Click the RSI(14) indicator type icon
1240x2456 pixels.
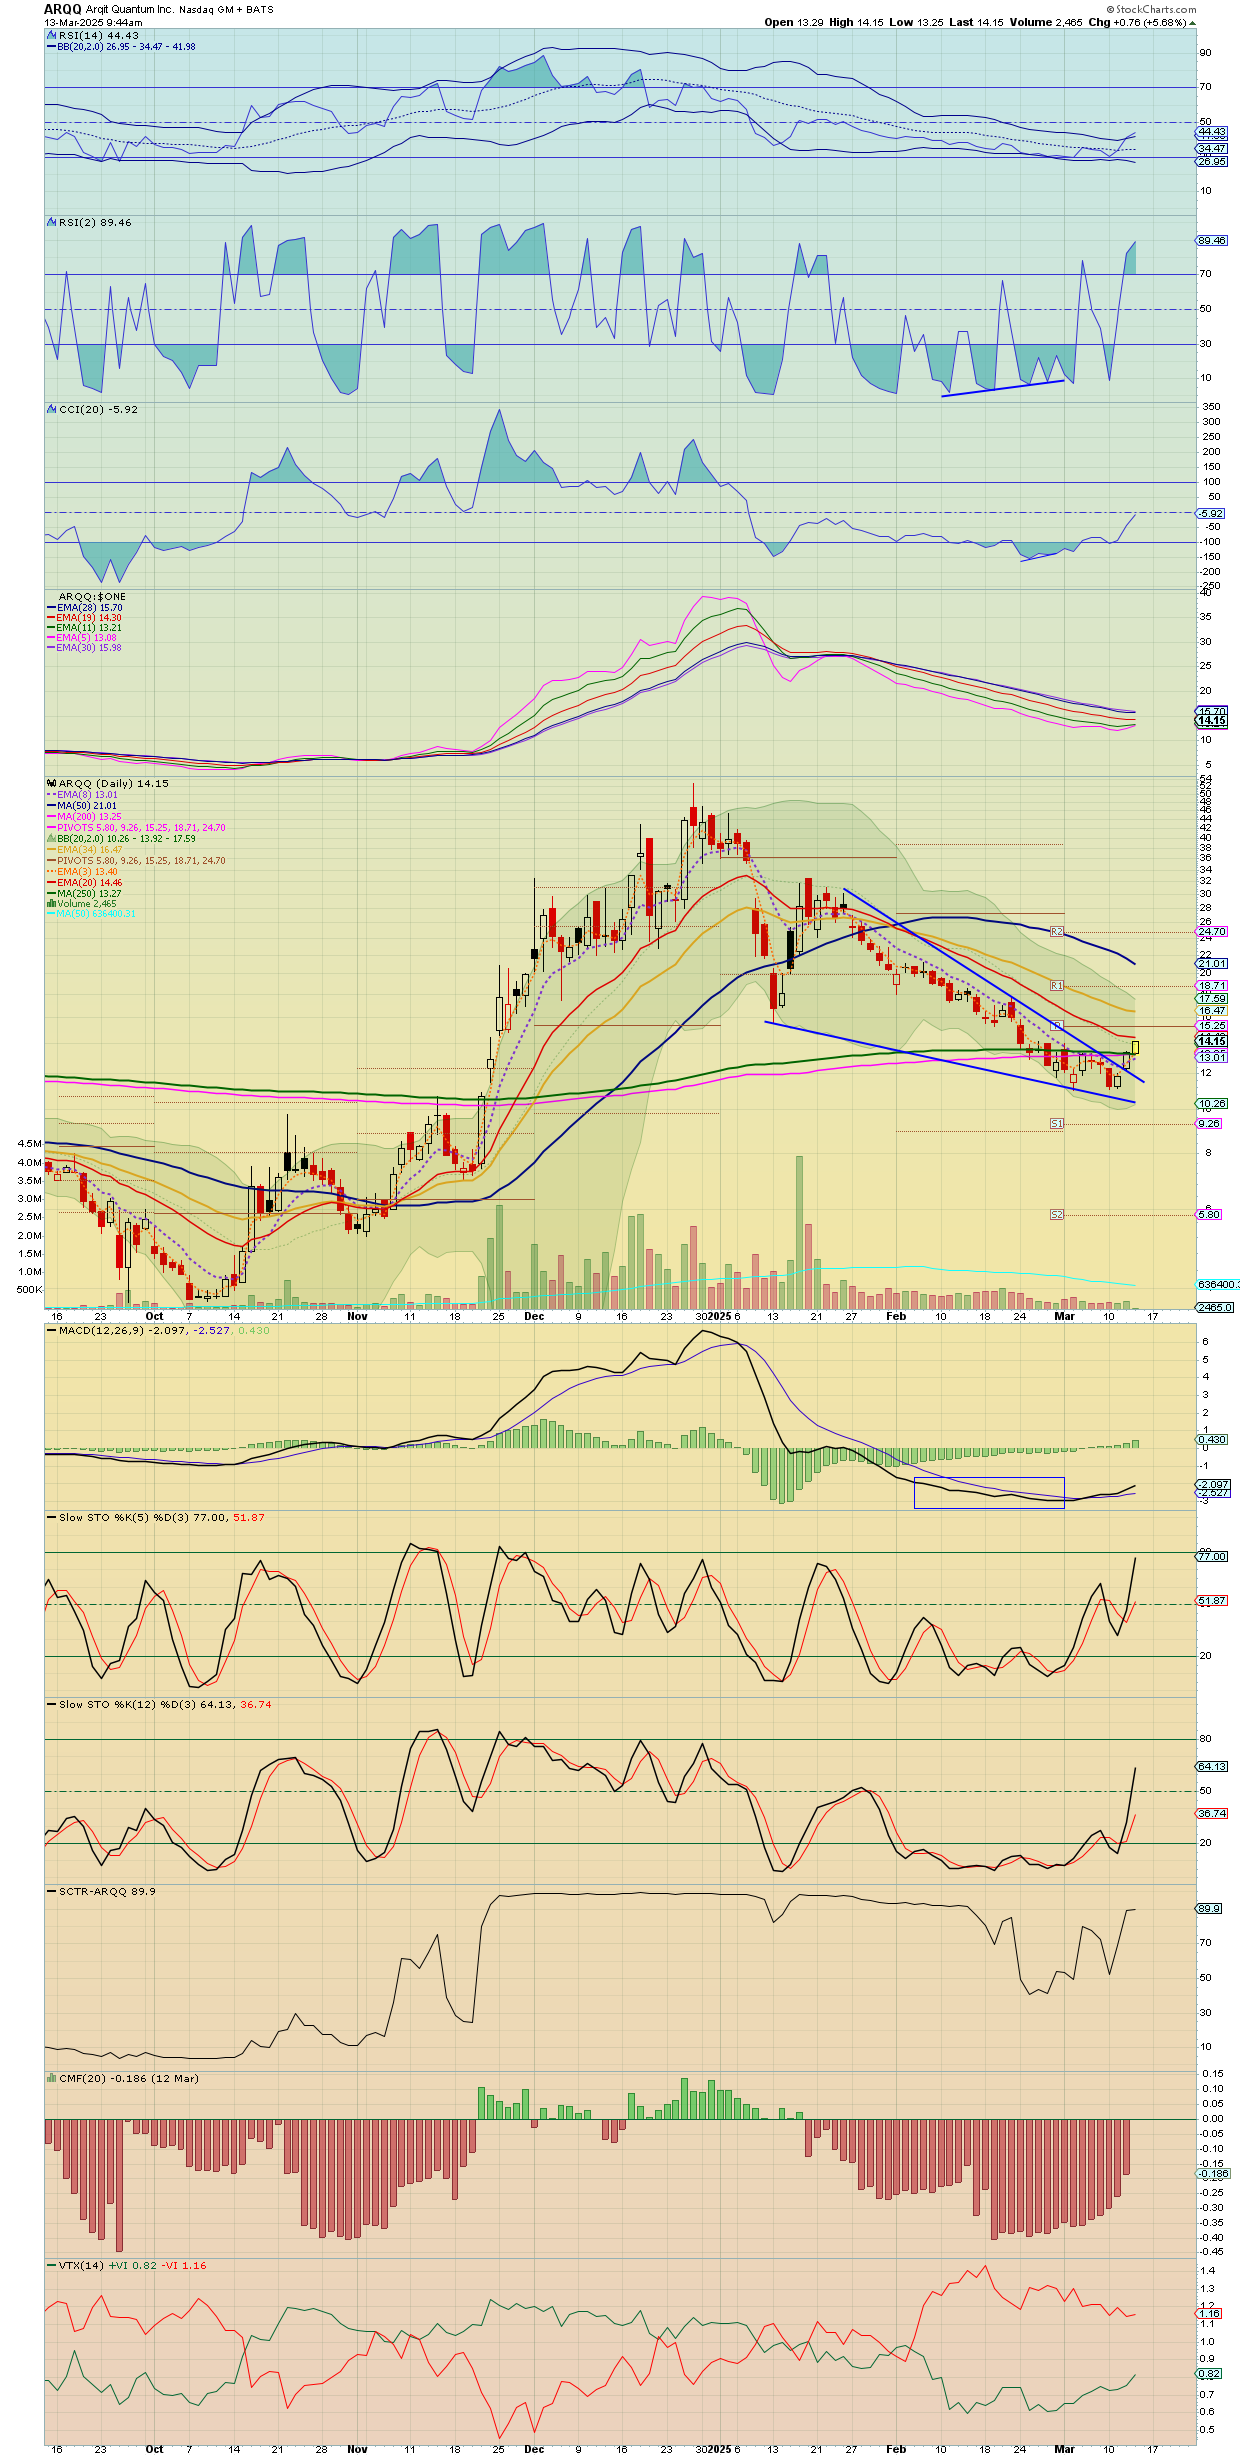(51, 36)
